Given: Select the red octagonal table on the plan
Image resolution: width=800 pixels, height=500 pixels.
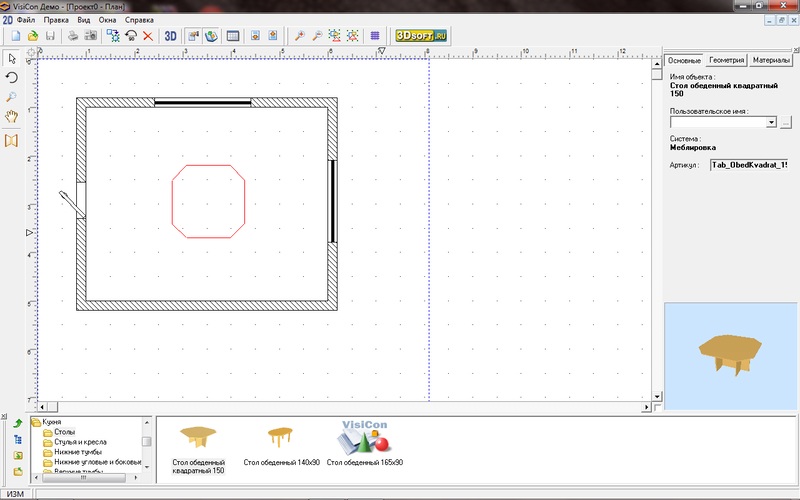Looking at the screenshot, I should [208, 201].
